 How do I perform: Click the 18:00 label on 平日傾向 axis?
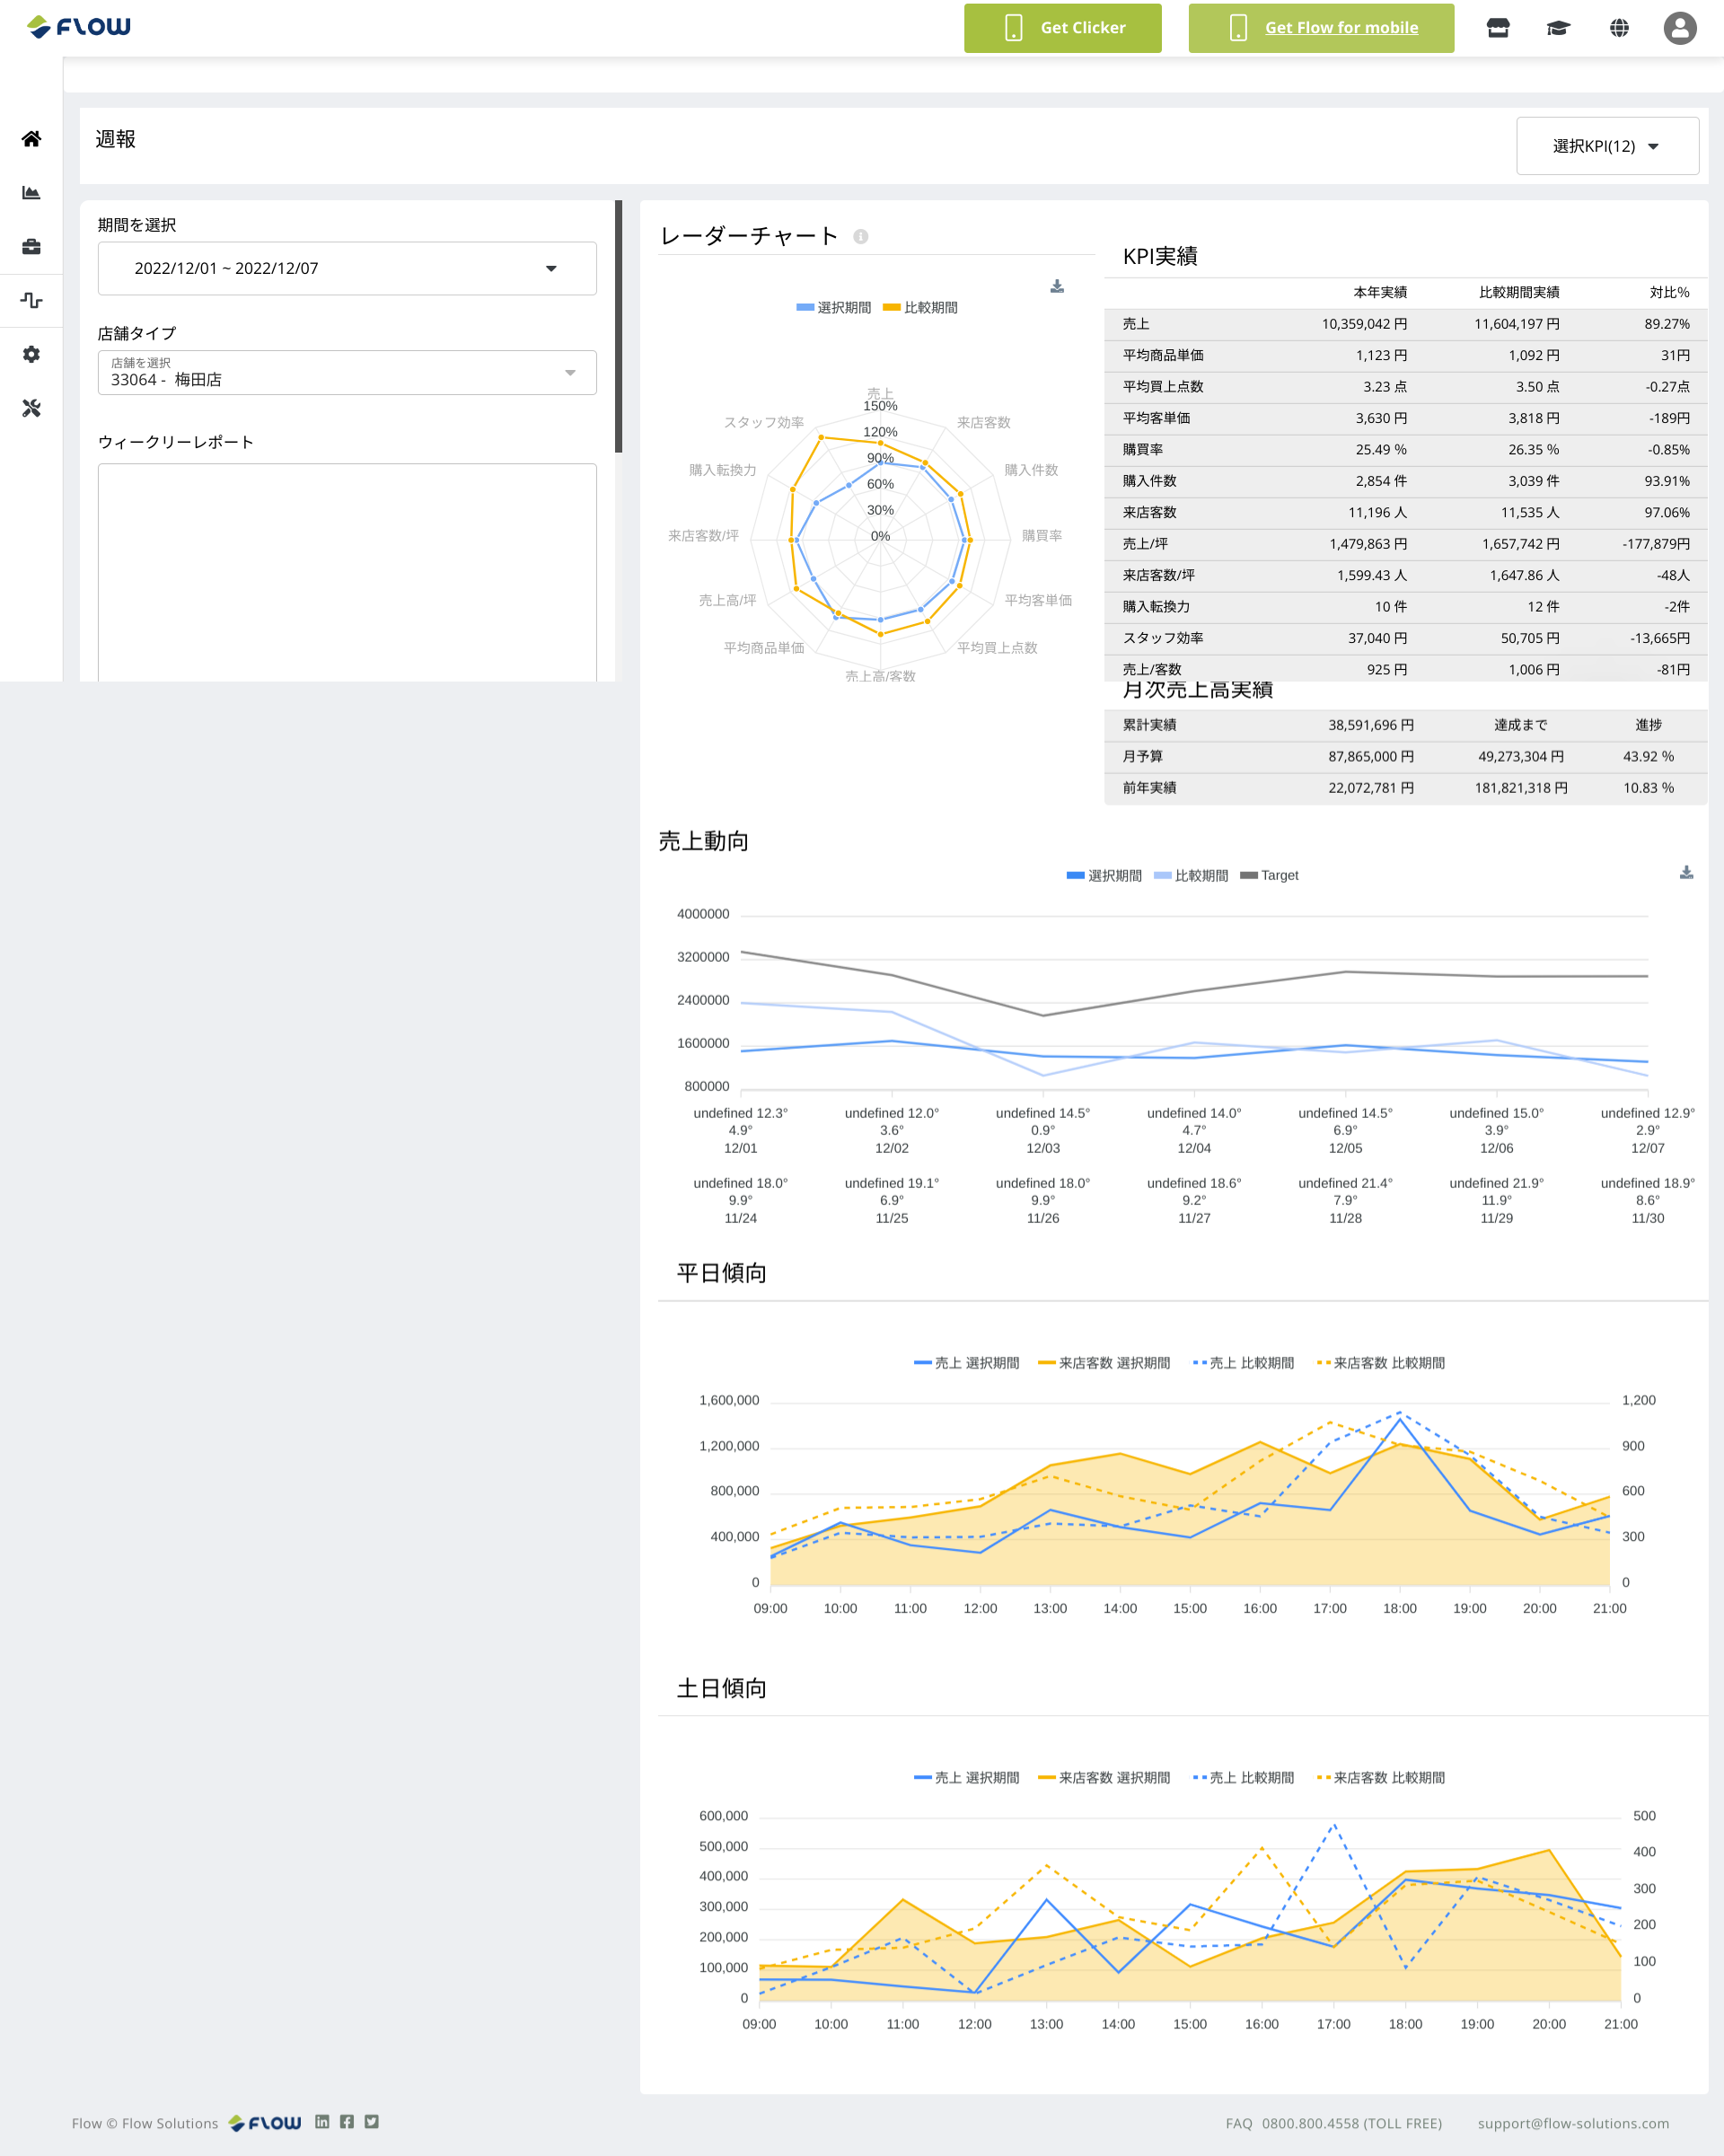1399,1608
